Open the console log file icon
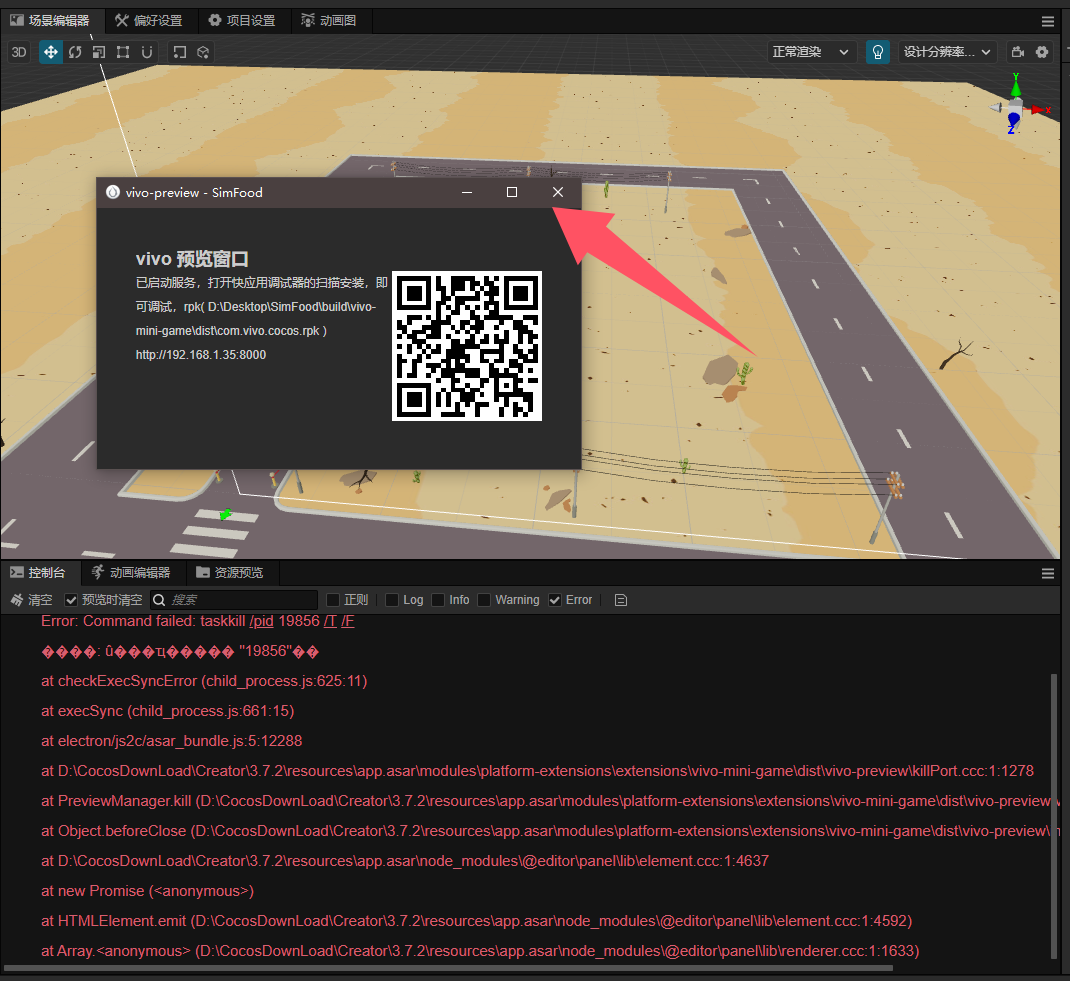This screenshot has height=981, width=1070. (620, 600)
